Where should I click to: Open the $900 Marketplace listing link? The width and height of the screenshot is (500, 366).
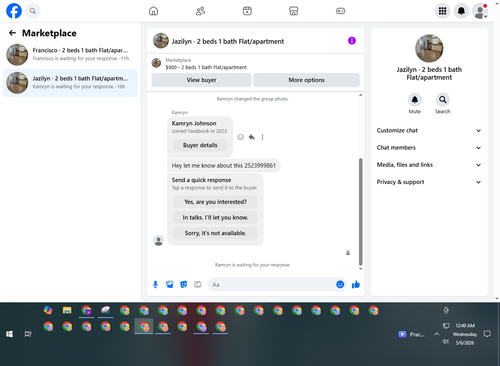tap(206, 67)
